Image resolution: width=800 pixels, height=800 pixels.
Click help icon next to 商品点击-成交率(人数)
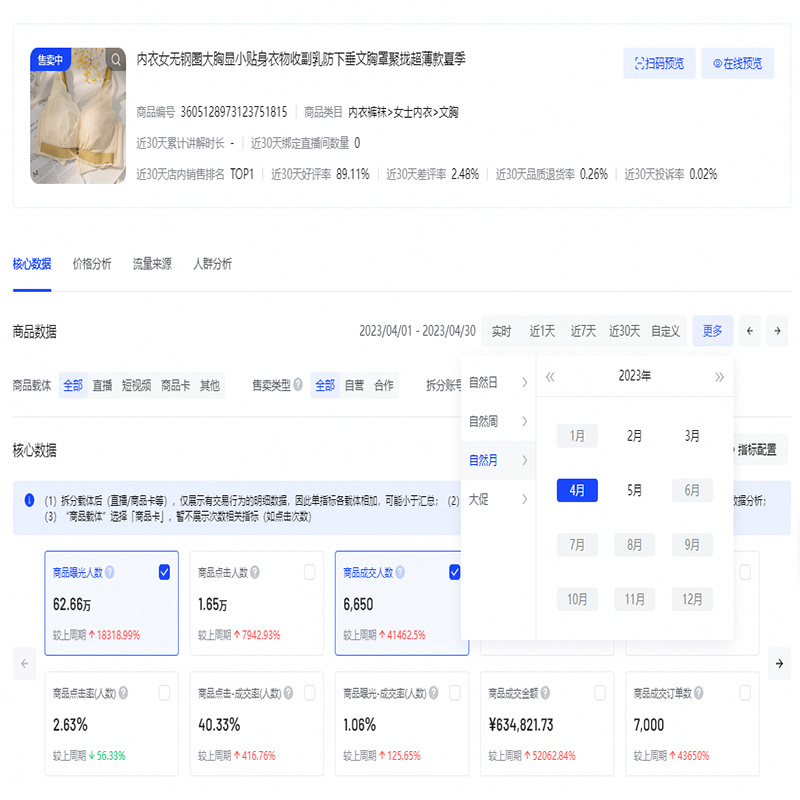(x=288, y=693)
